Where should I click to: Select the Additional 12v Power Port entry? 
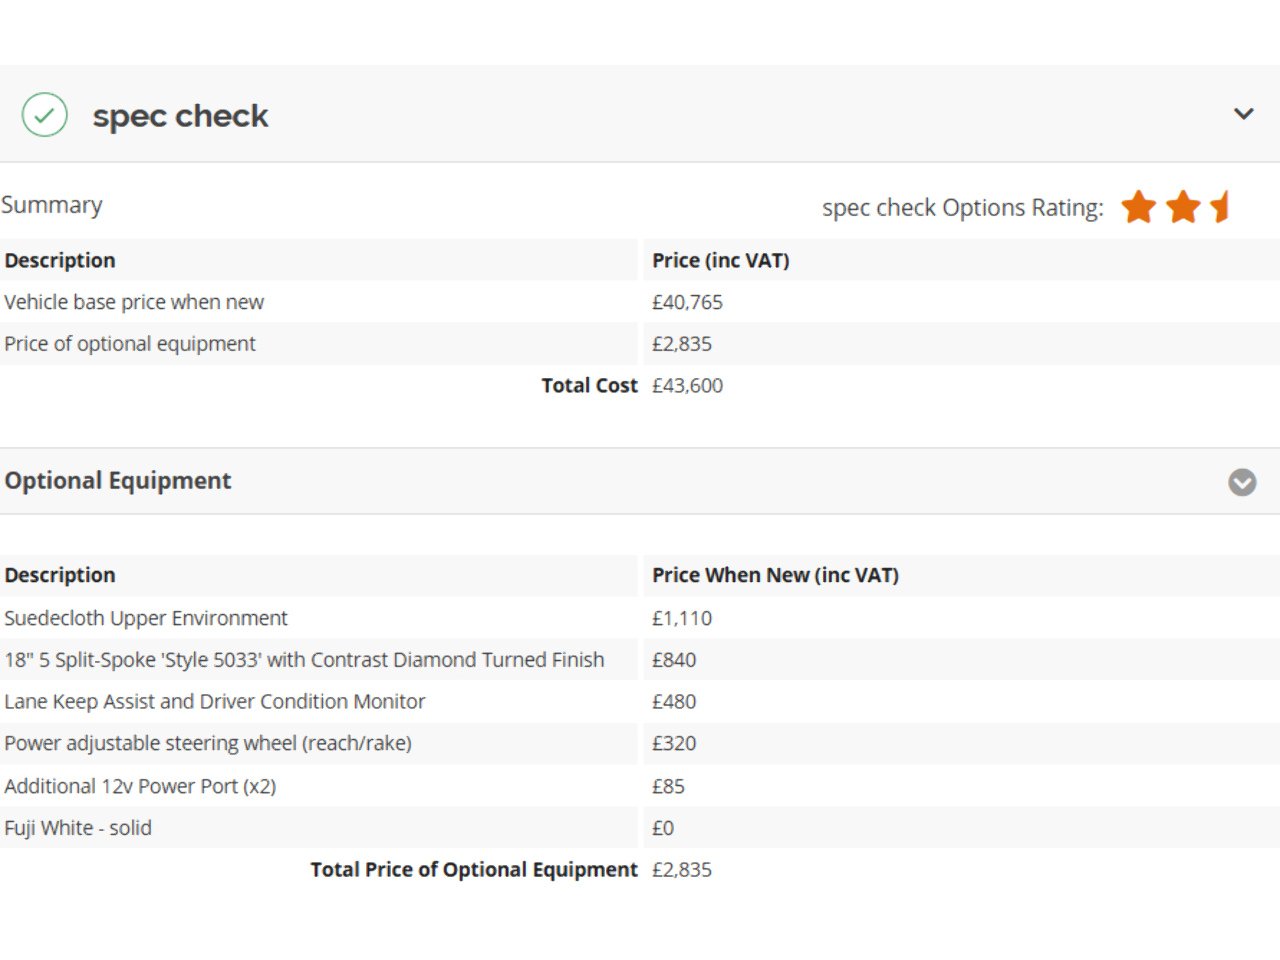(140, 786)
